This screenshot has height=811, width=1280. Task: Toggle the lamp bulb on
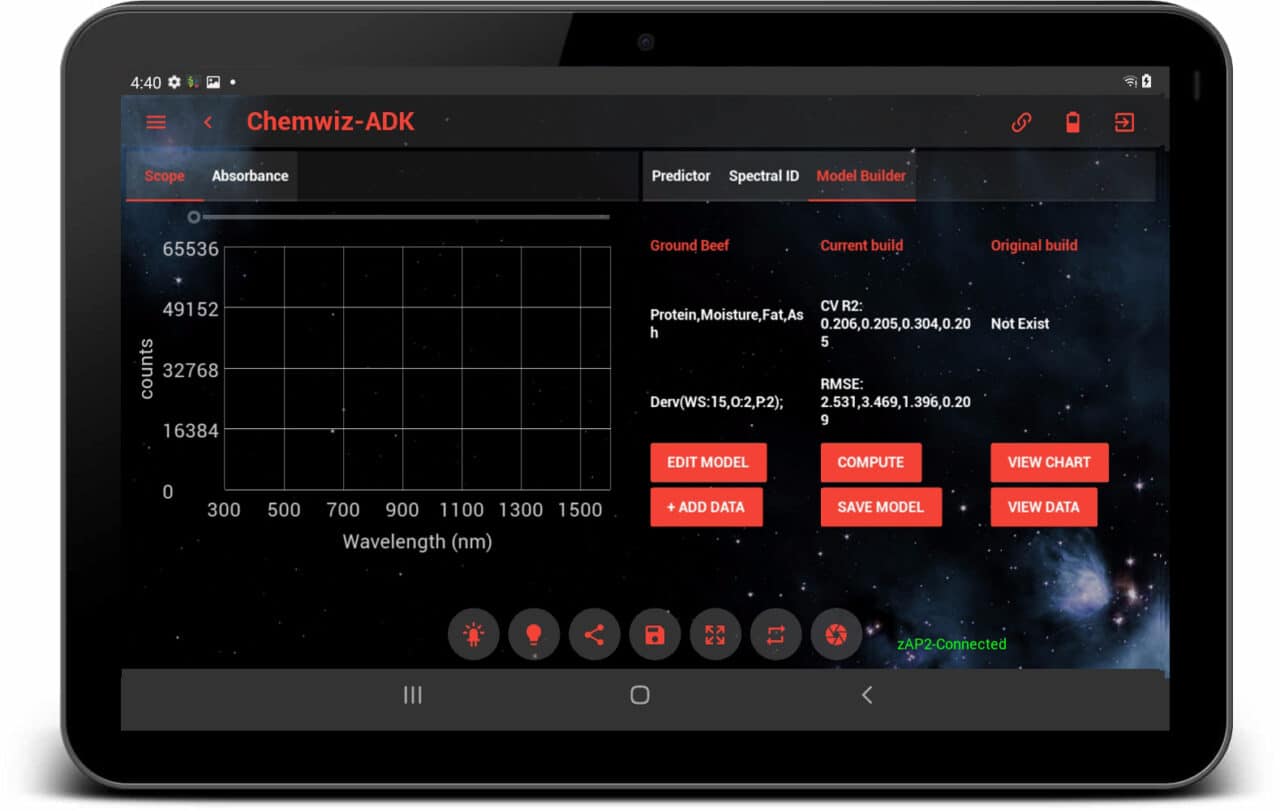534,634
